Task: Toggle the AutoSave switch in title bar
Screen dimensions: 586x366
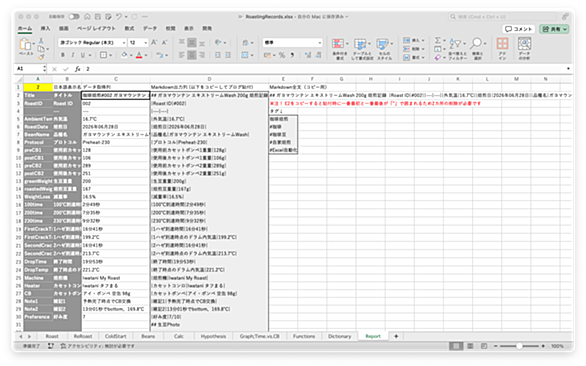Action: click(74, 16)
